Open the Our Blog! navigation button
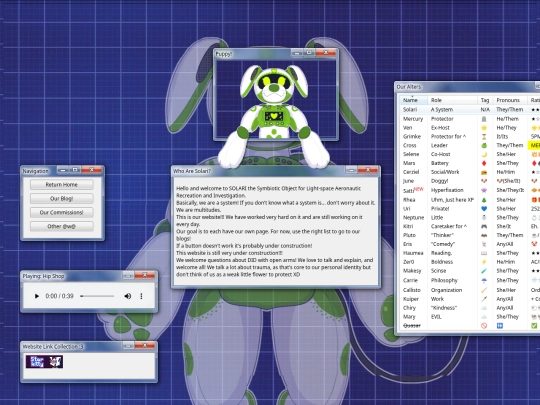The height and width of the screenshot is (405, 540). (62, 199)
